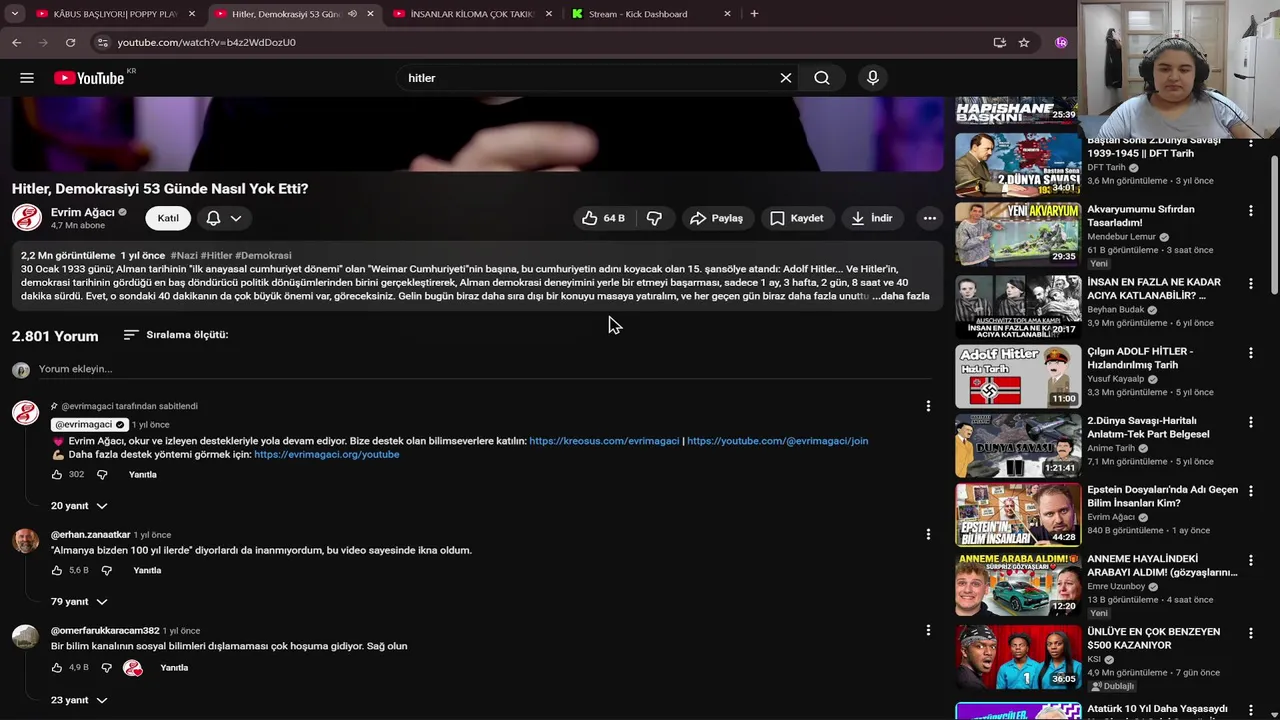
Task: Open notification bell dropdown
Action: (225, 218)
